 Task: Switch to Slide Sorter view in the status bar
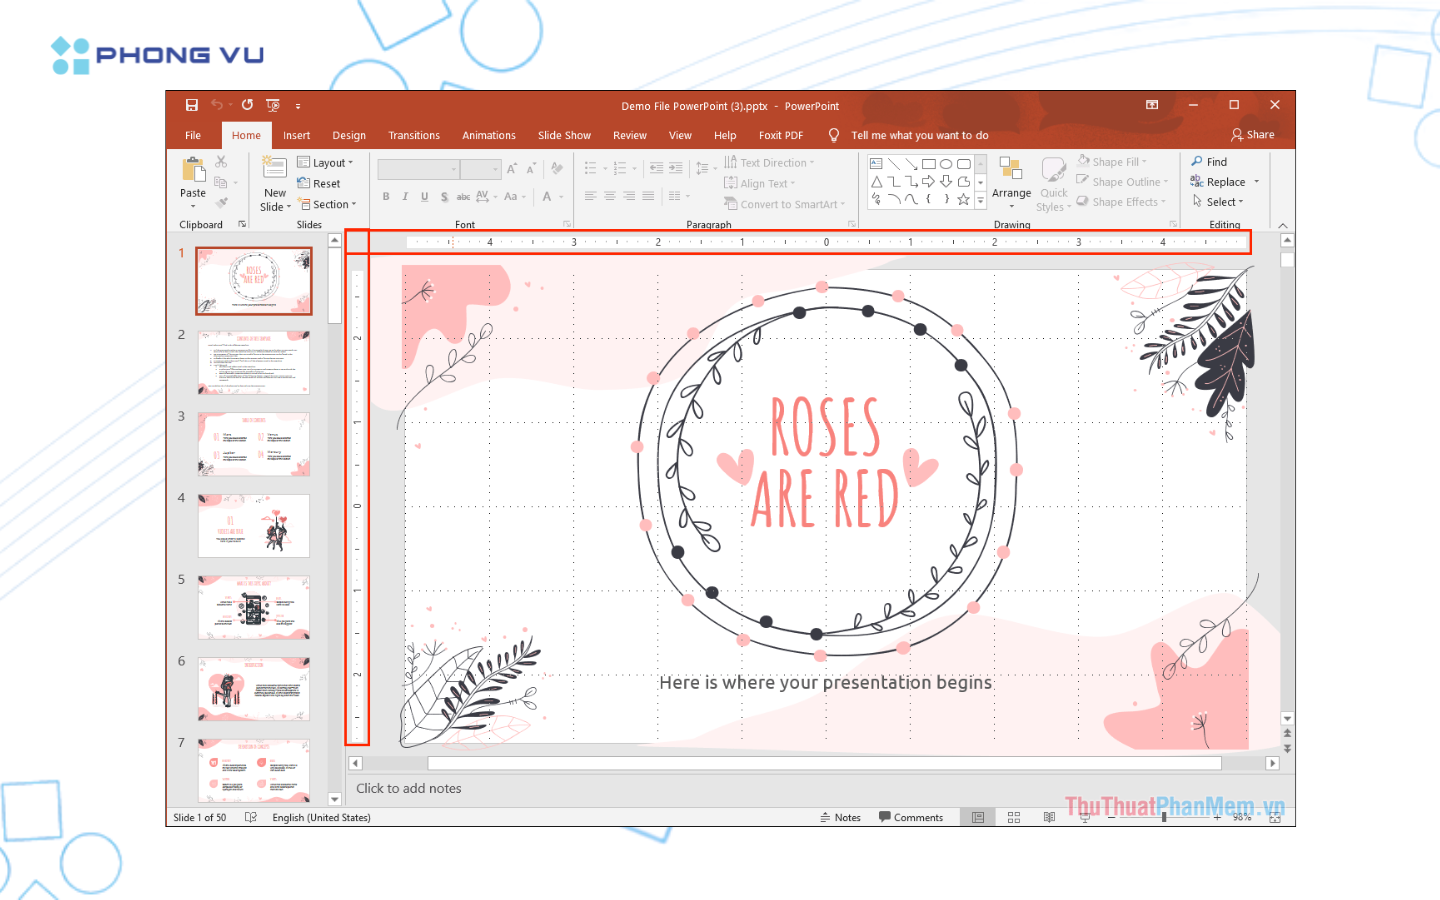1014,818
